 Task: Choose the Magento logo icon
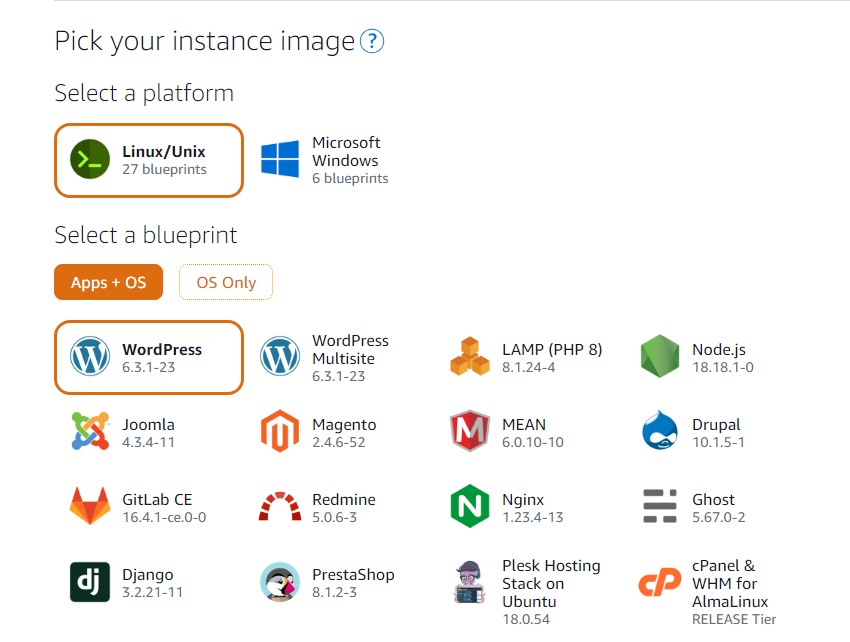280,431
